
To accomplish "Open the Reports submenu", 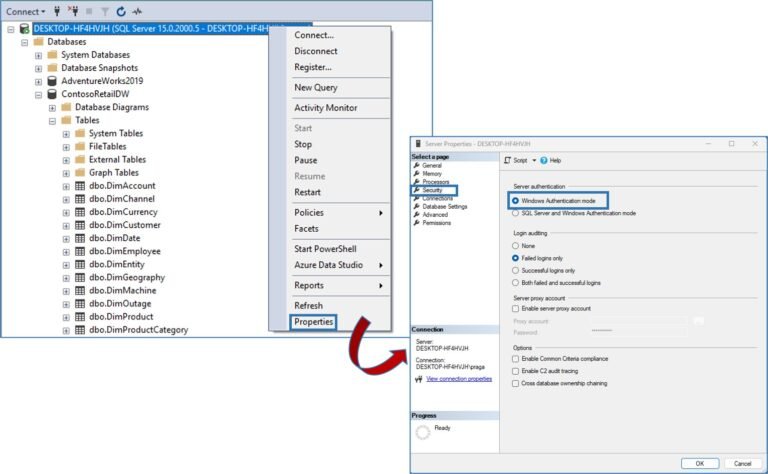I will click(338, 285).
